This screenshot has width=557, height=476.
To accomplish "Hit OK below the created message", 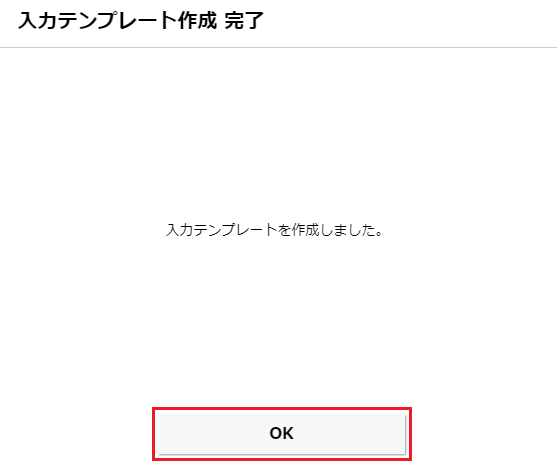I will tap(281, 433).
